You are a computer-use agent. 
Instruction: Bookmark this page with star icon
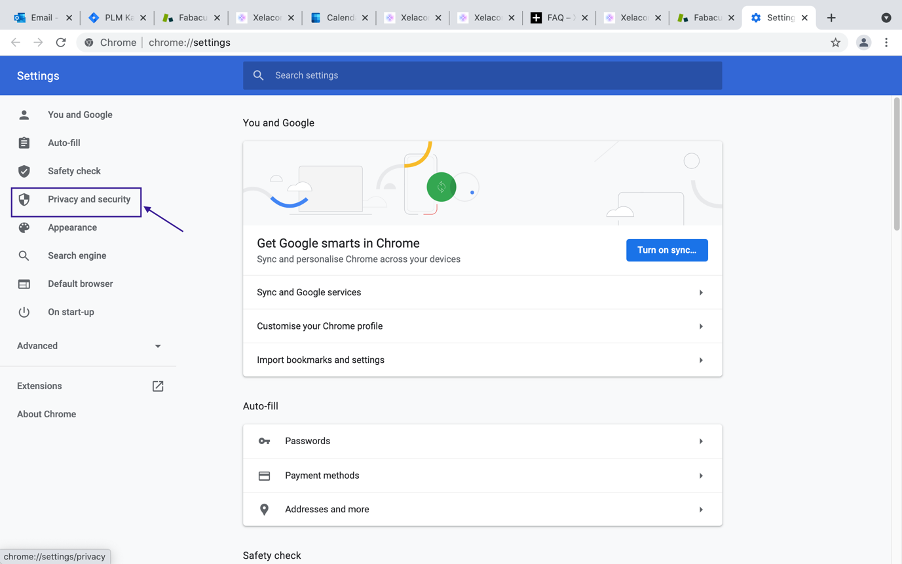point(835,43)
